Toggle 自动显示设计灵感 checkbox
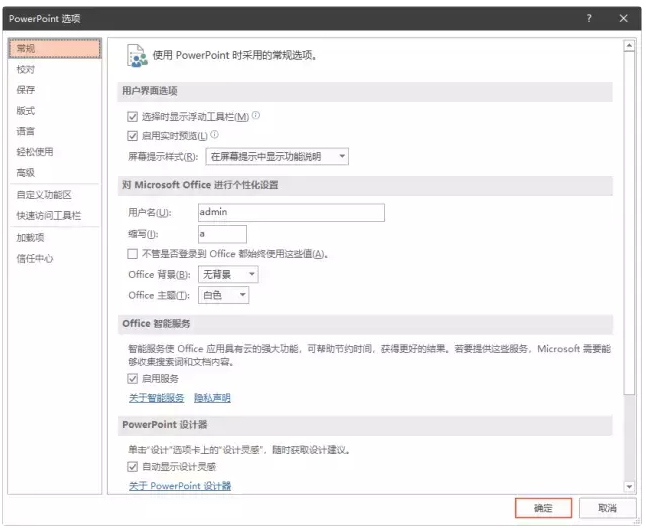 pos(132,467)
